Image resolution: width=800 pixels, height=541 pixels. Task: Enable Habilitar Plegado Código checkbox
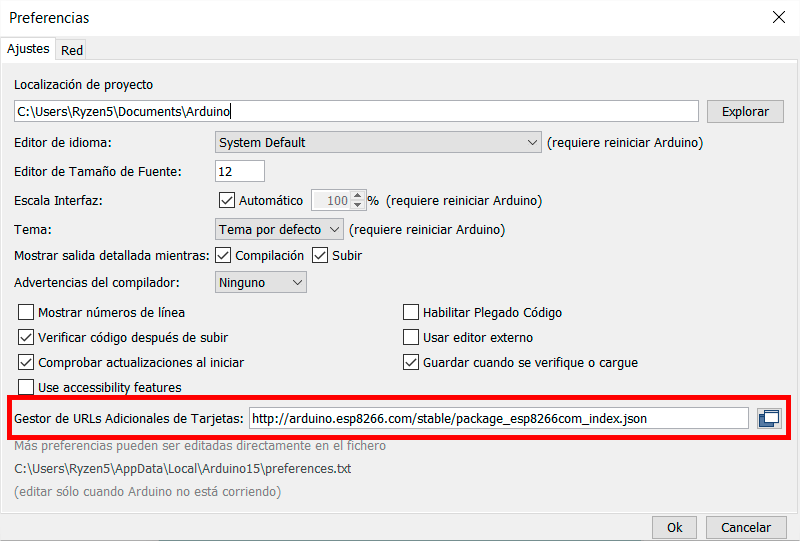click(411, 312)
